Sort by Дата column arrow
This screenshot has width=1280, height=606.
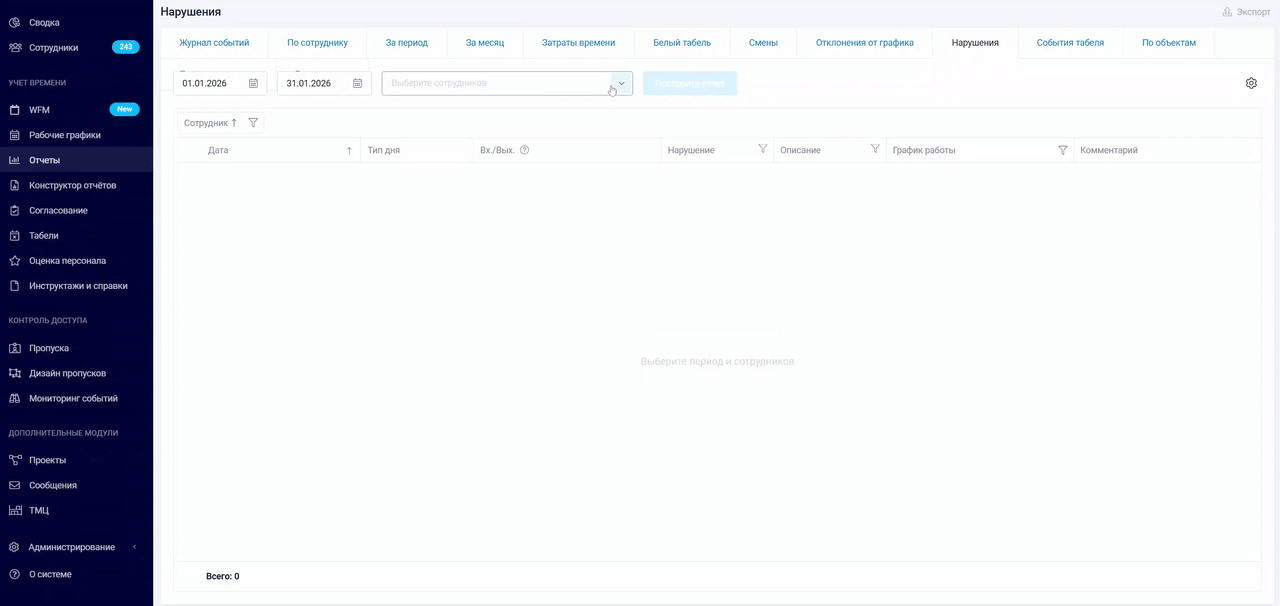349,150
